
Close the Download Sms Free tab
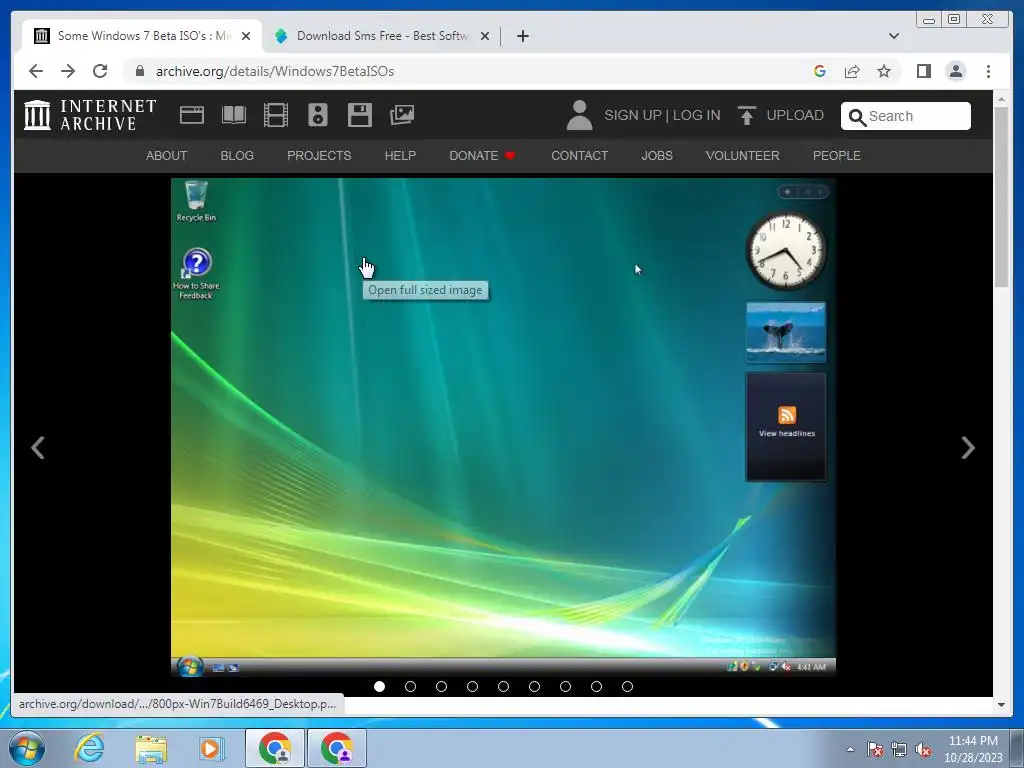click(485, 36)
